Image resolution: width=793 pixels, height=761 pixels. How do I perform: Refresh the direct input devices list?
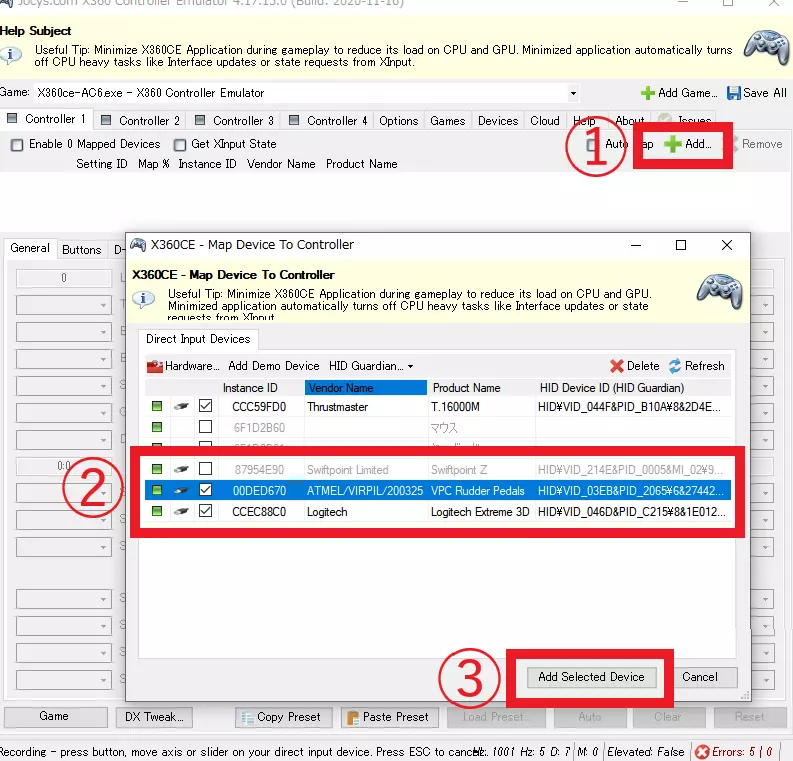coord(696,366)
